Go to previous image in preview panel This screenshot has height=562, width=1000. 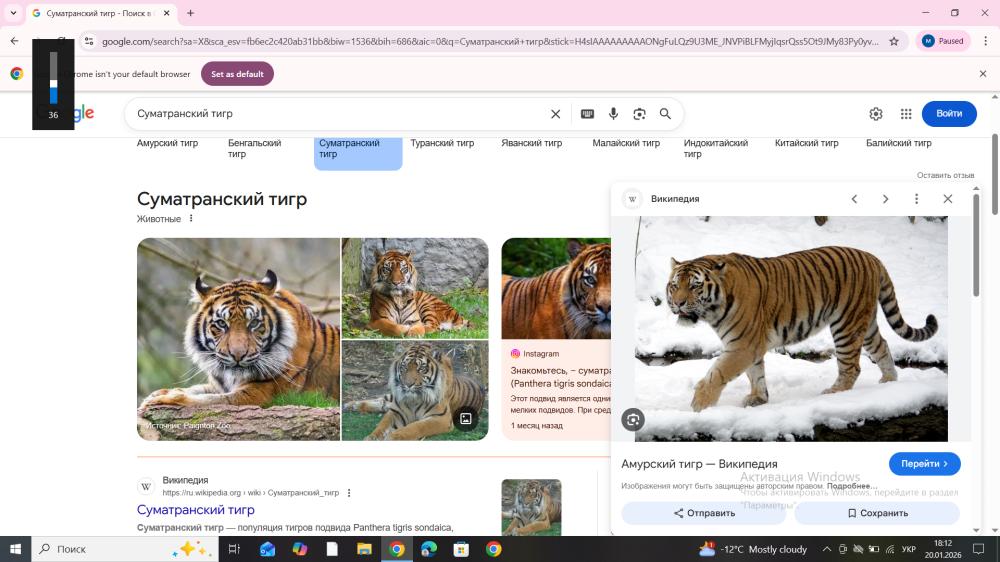tap(854, 199)
